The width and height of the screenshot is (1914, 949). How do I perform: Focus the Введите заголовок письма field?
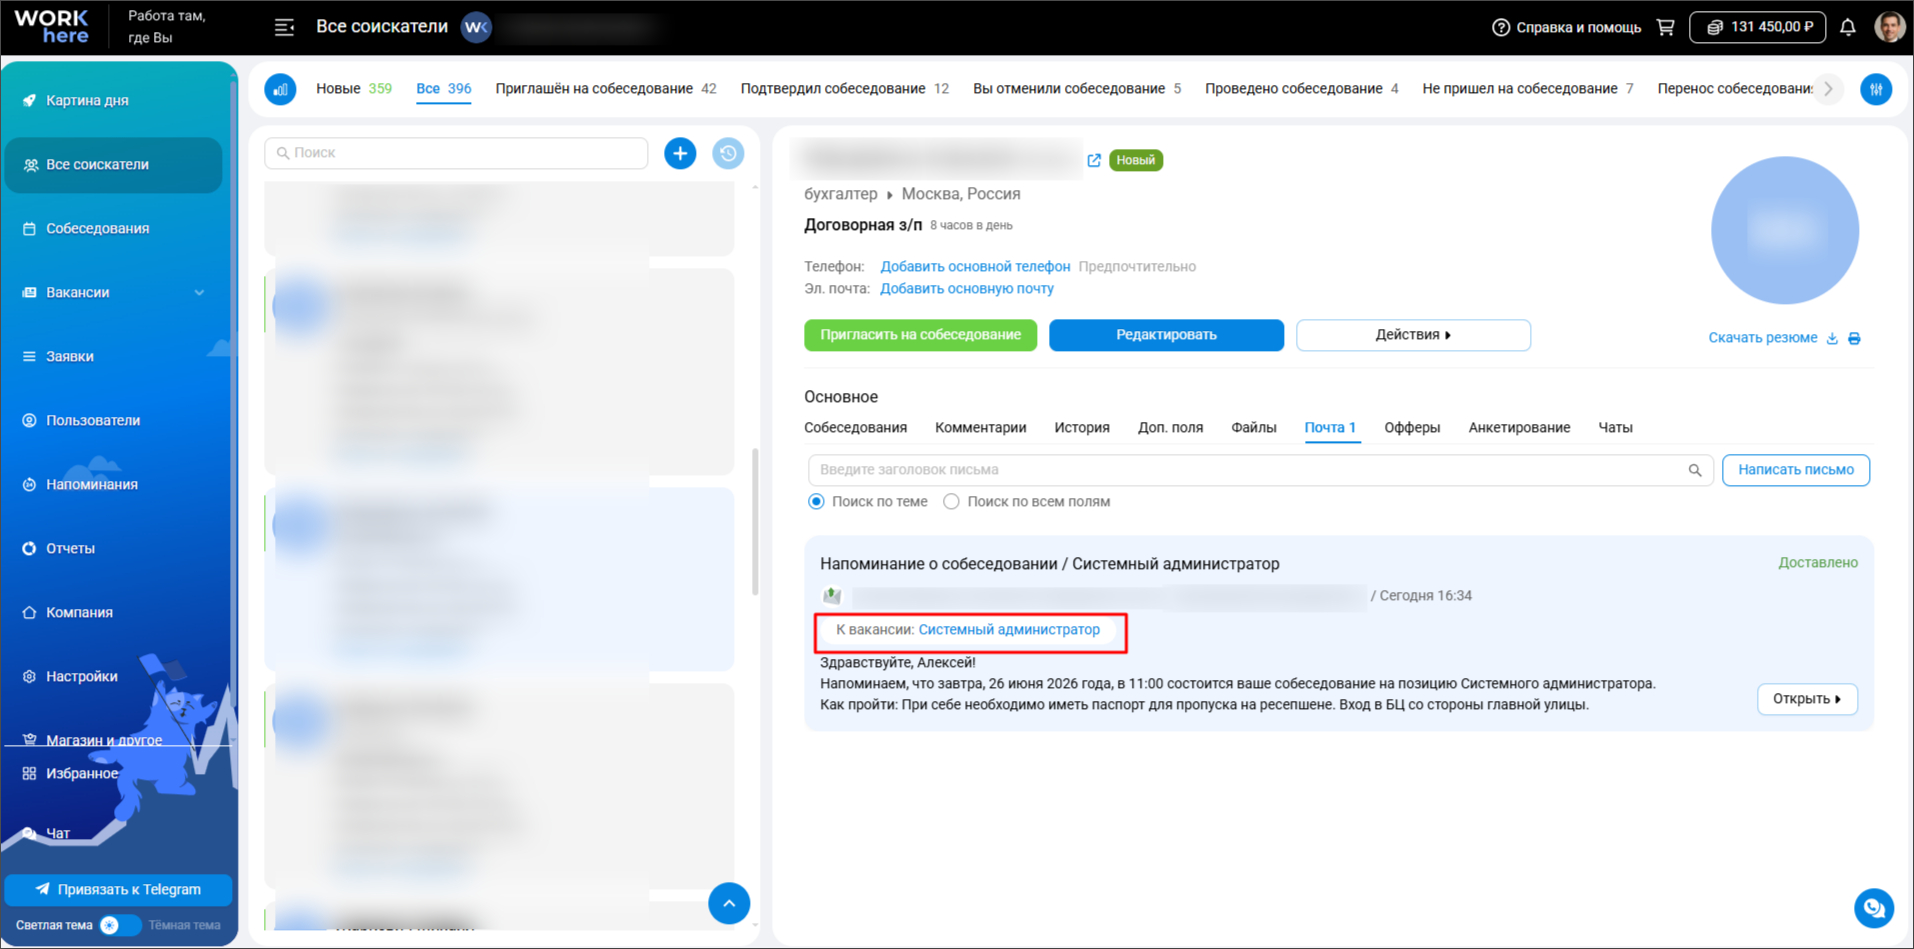(x=1260, y=470)
